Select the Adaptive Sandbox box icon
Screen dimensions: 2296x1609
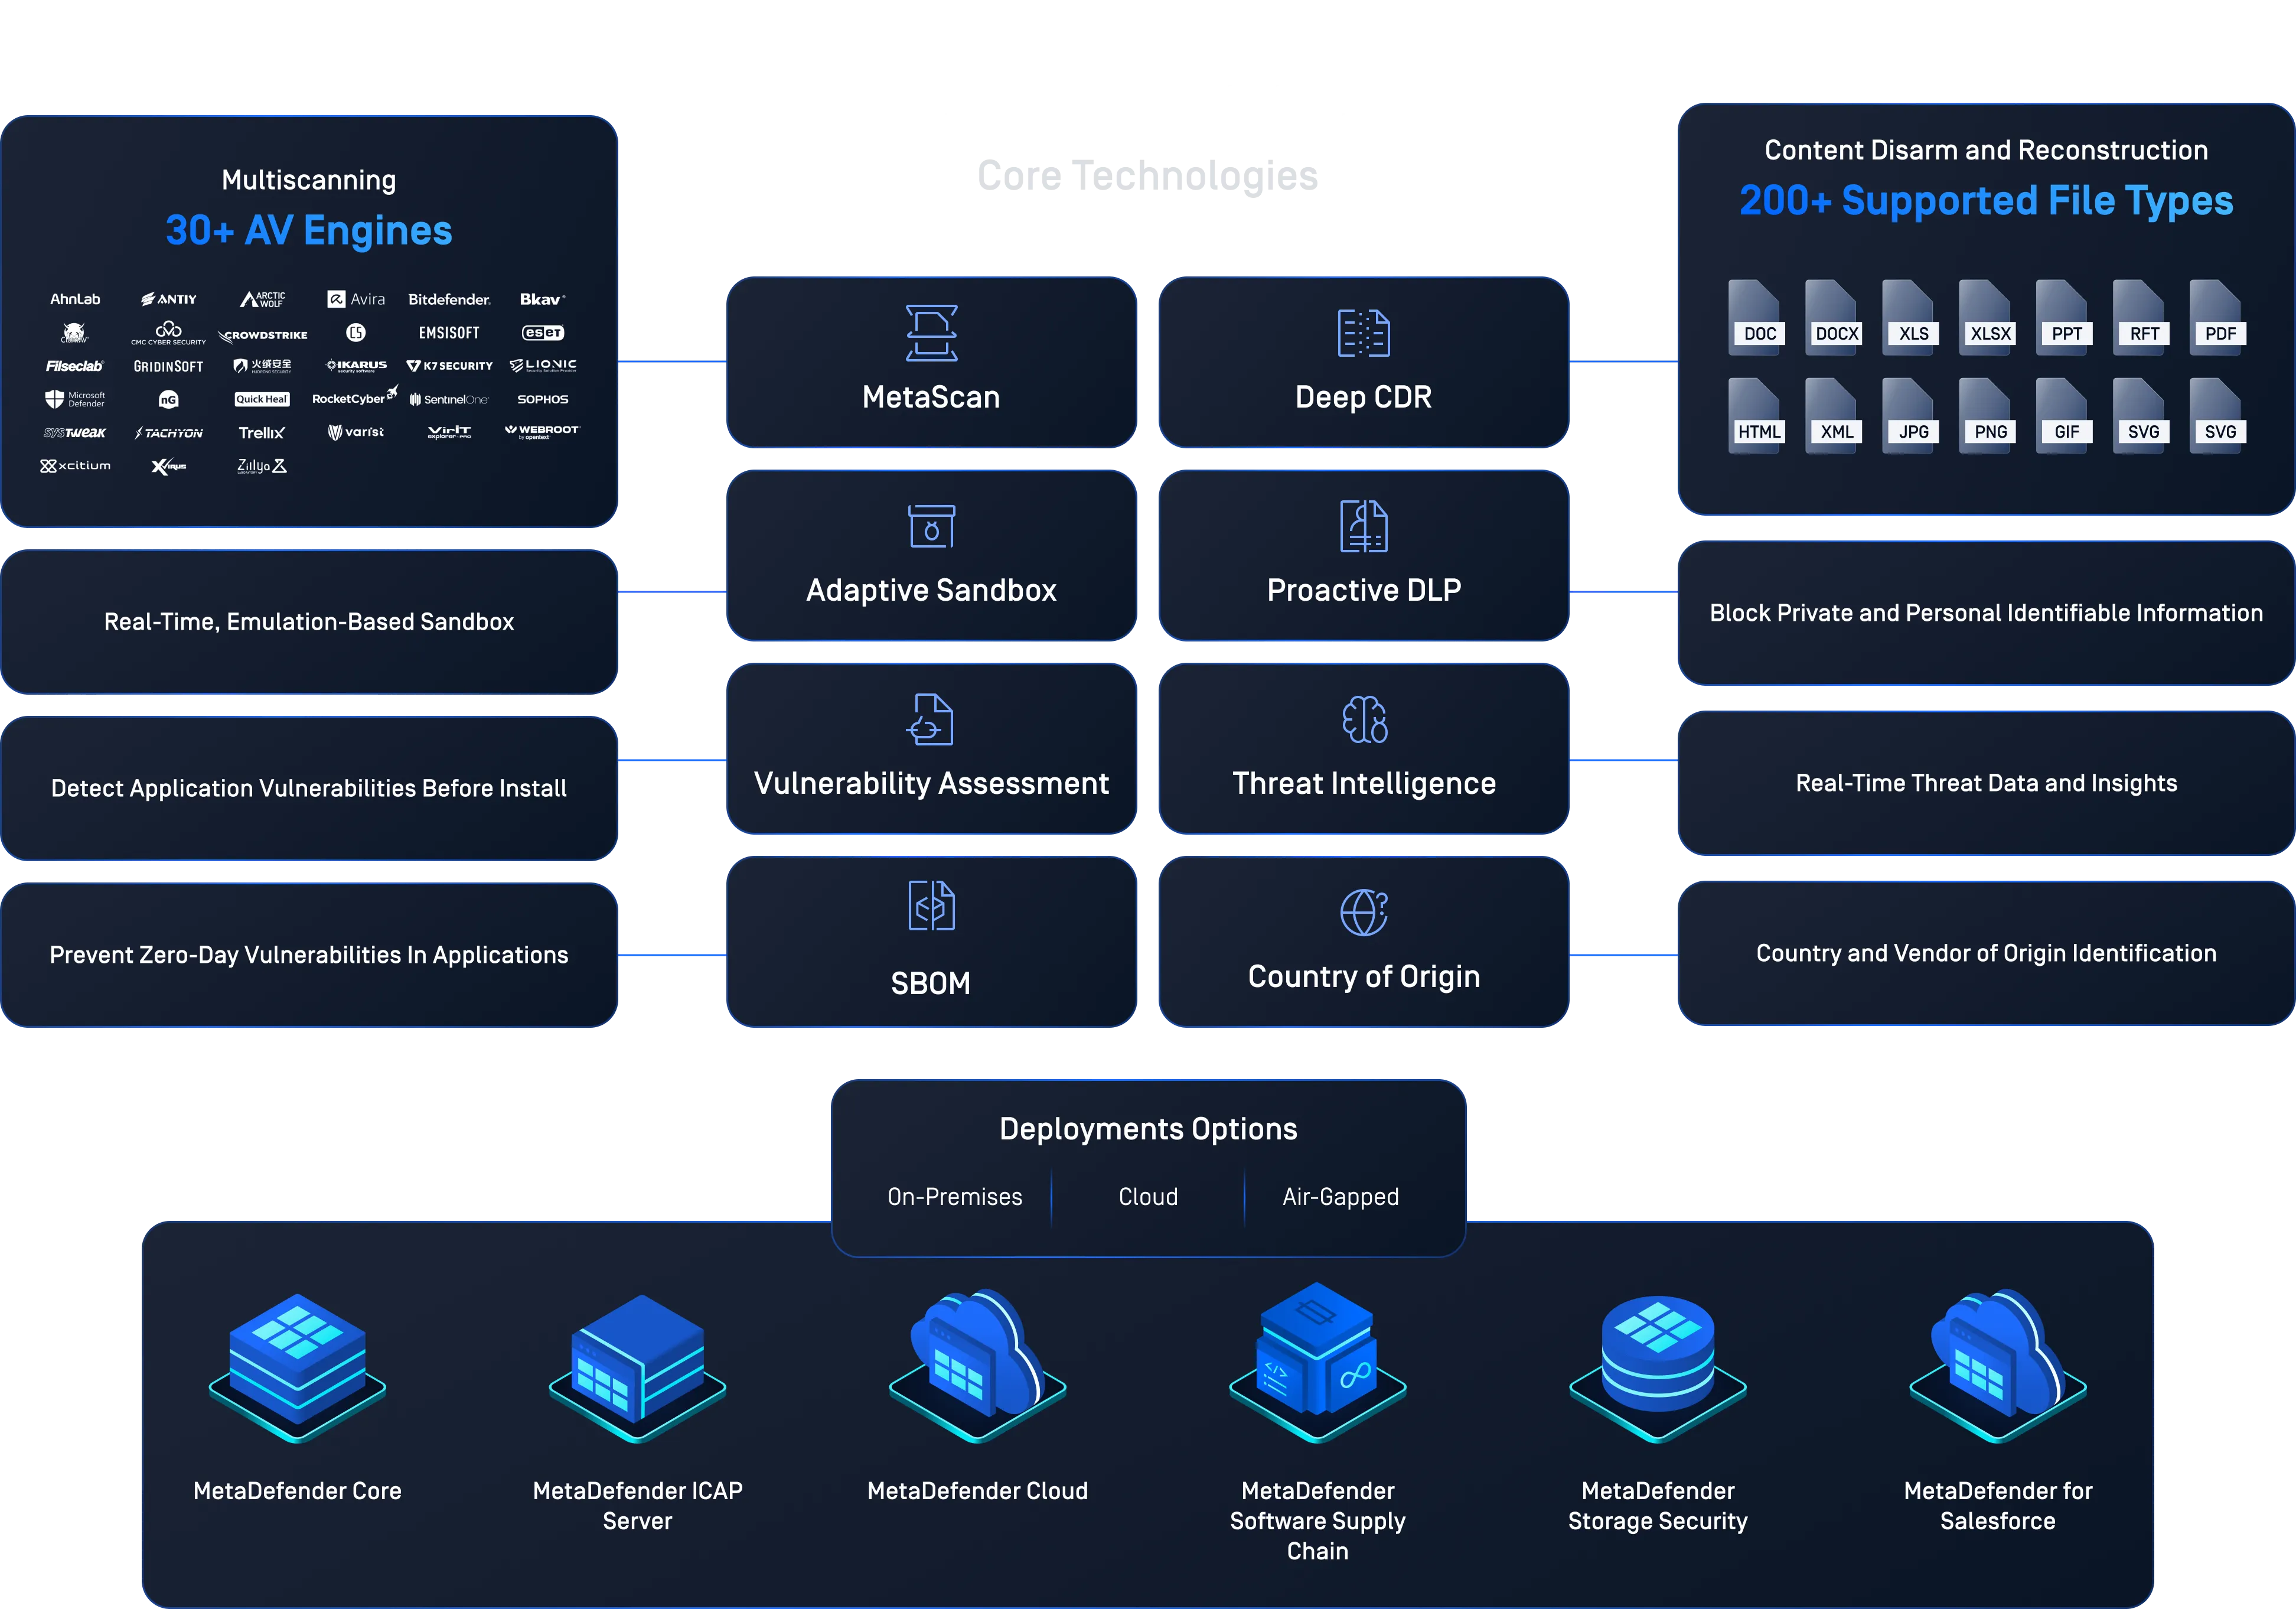931,526
